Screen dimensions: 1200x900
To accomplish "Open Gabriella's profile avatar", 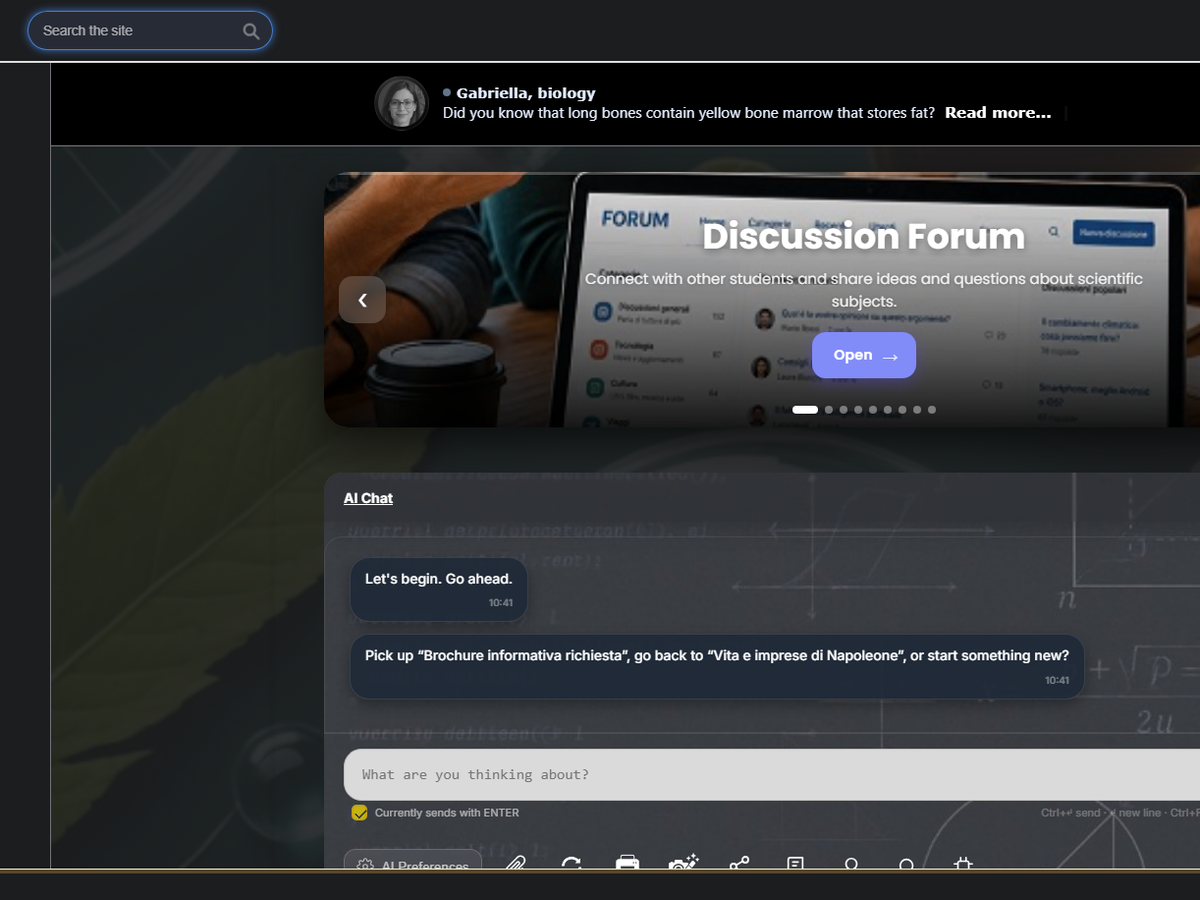I will [401, 103].
